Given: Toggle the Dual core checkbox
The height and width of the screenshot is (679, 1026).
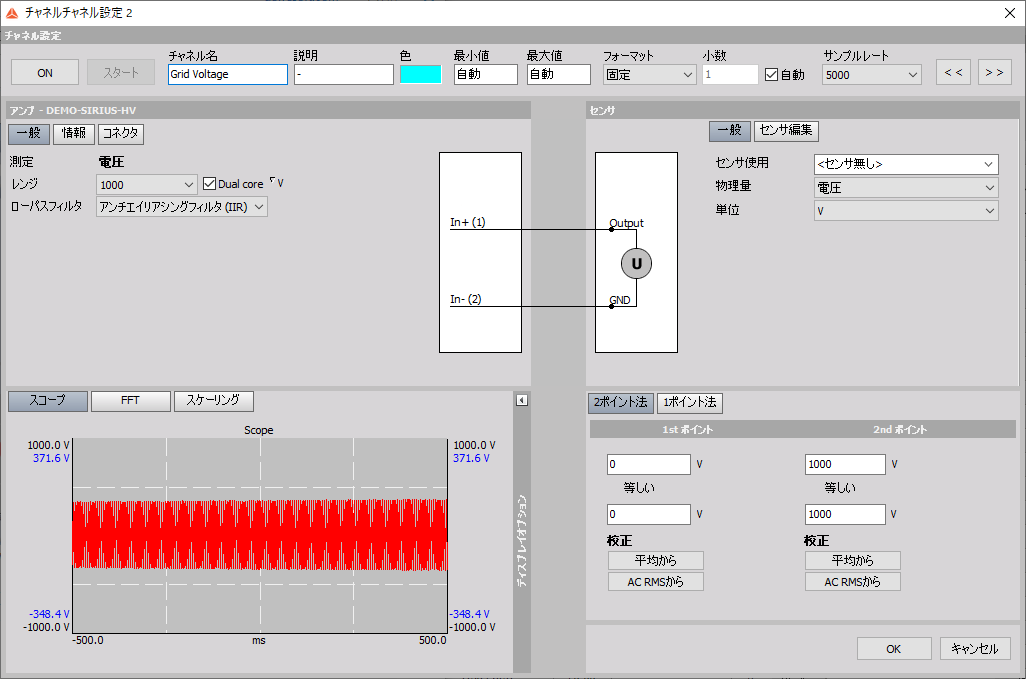Looking at the screenshot, I should [209, 184].
